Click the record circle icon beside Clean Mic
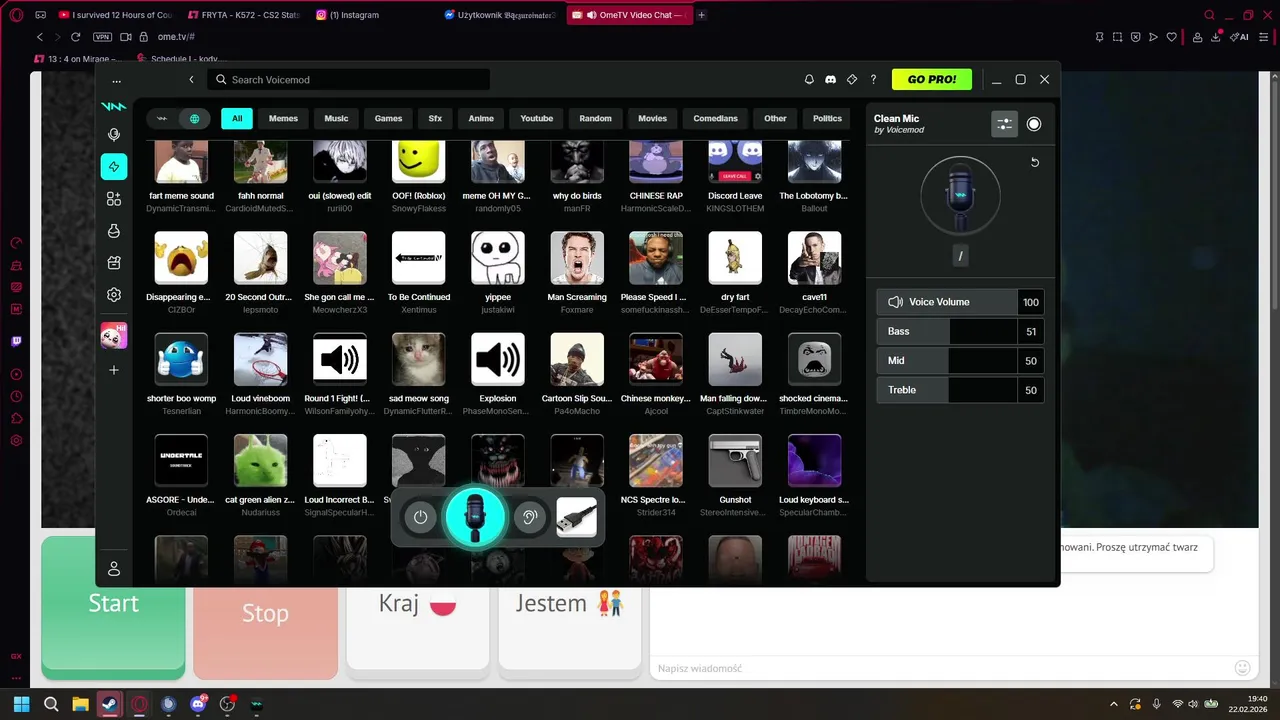Image resolution: width=1280 pixels, height=720 pixels. pyautogui.click(x=1034, y=124)
